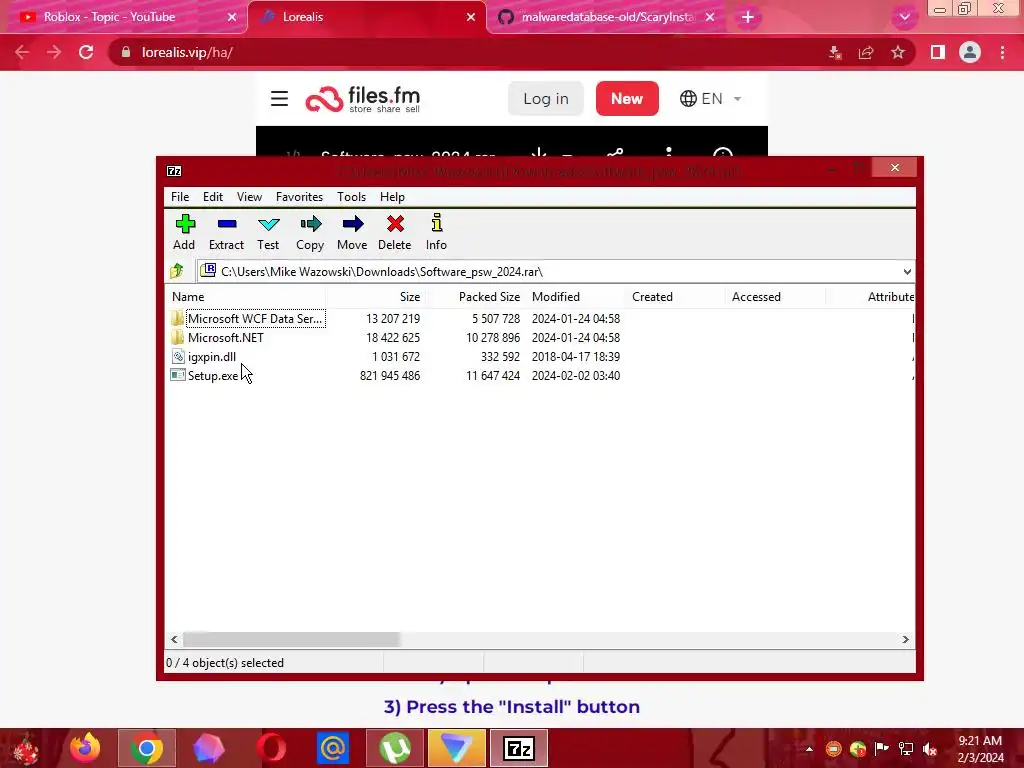Show hidden system tray icons
This screenshot has width=1024, height=768.
(809, 749)
